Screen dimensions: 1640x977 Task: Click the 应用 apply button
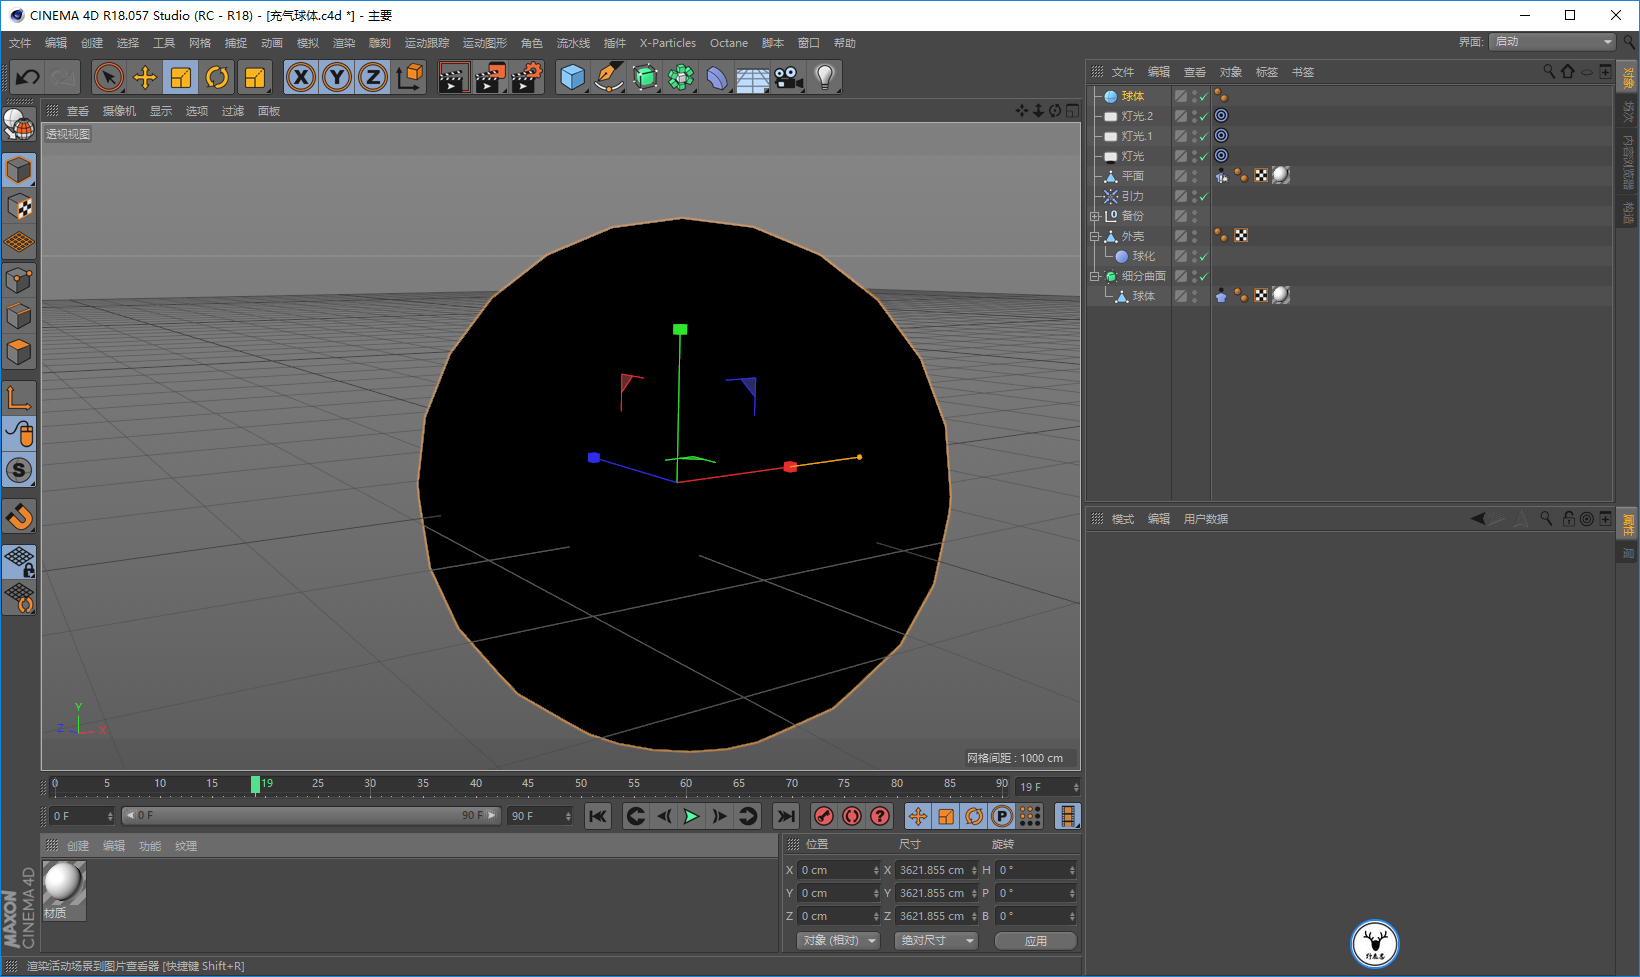tap(1036, 941)
